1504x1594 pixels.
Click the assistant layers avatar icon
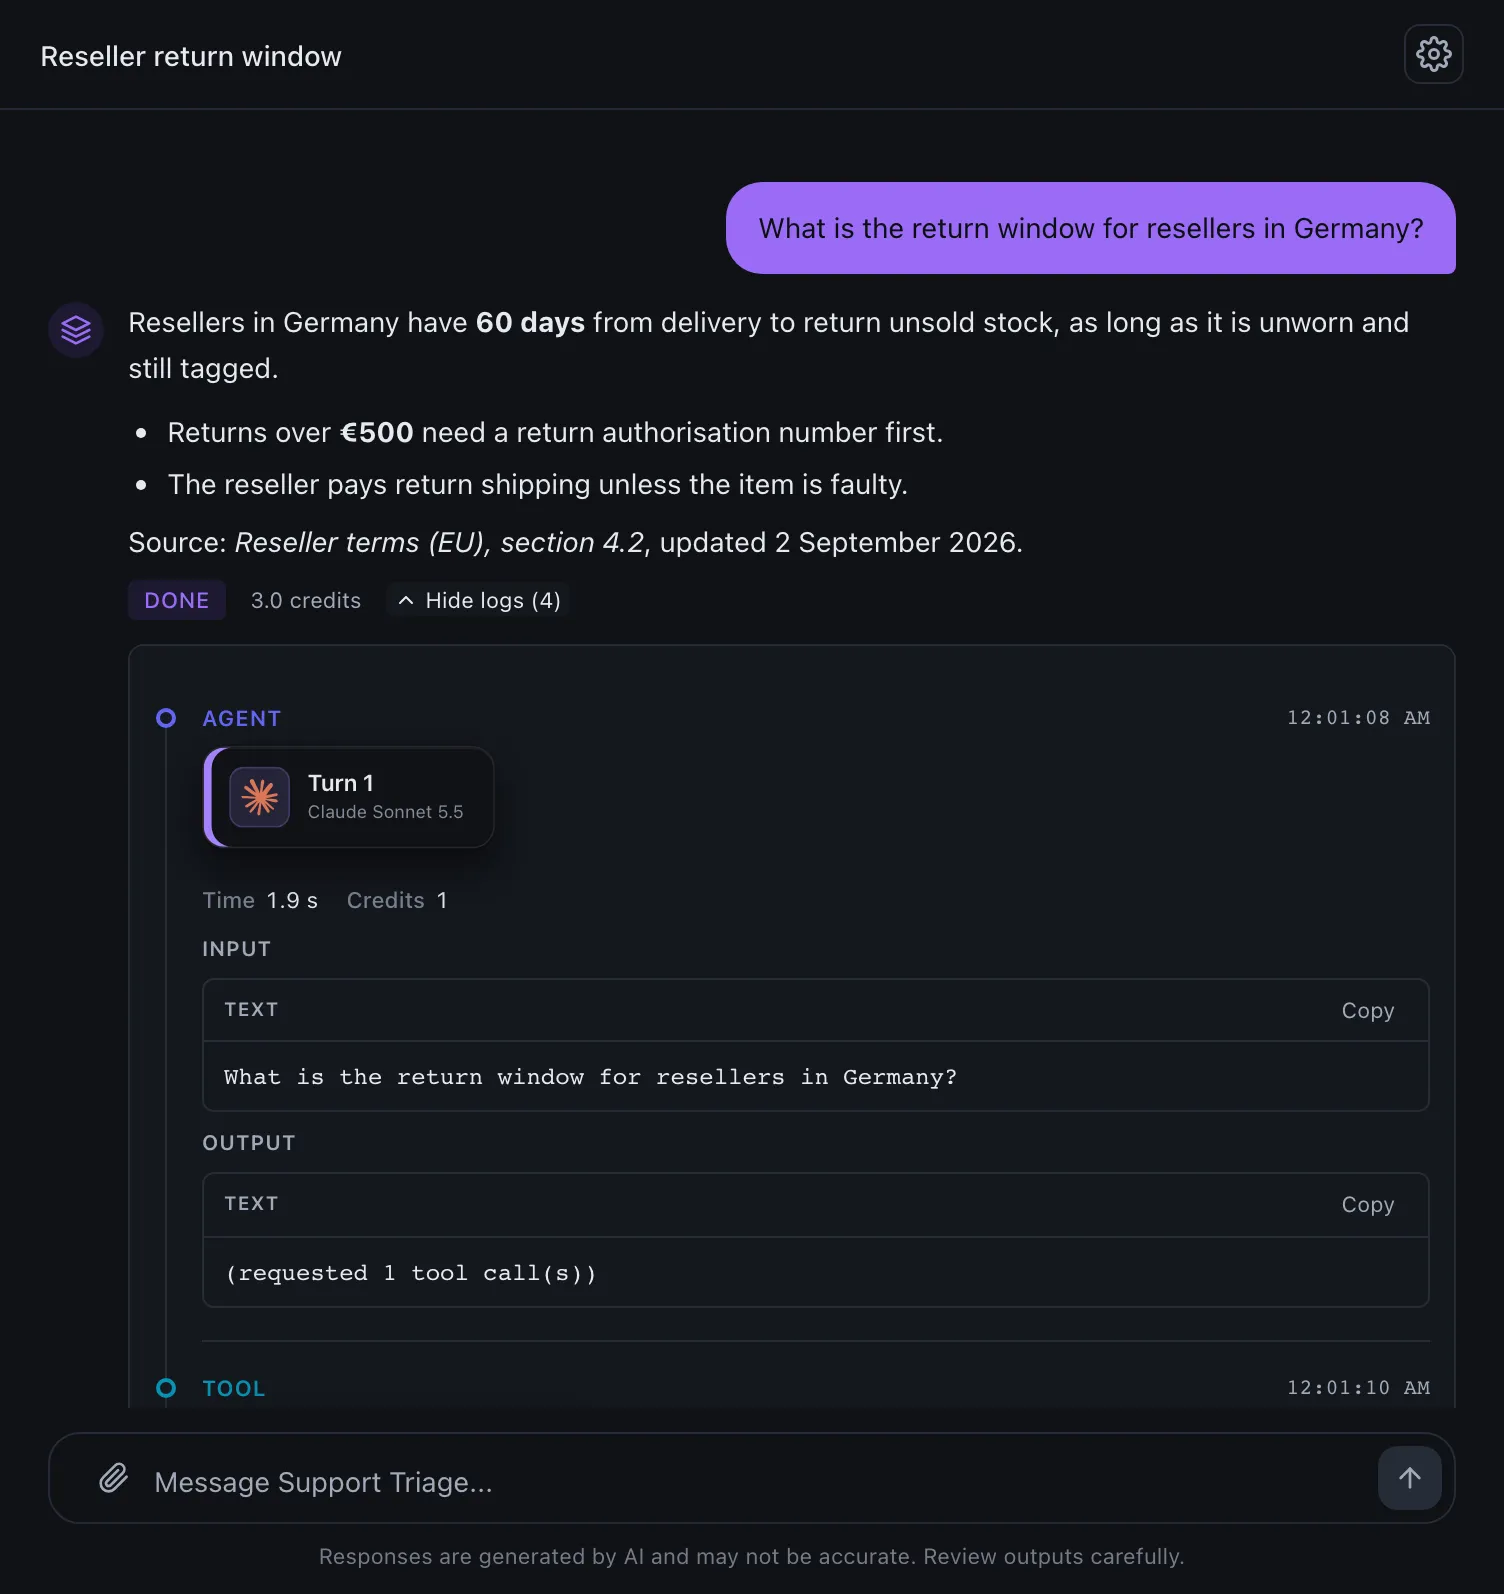76,330
